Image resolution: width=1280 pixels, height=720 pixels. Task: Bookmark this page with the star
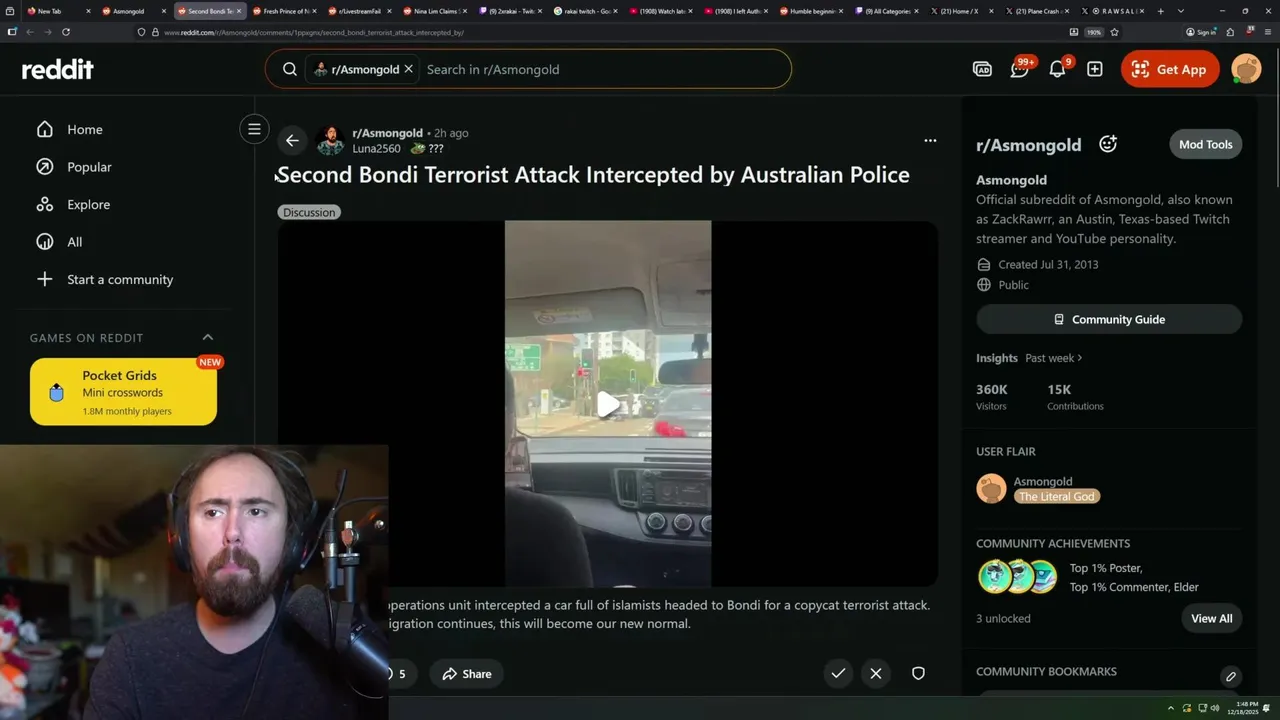(1114, 32)
